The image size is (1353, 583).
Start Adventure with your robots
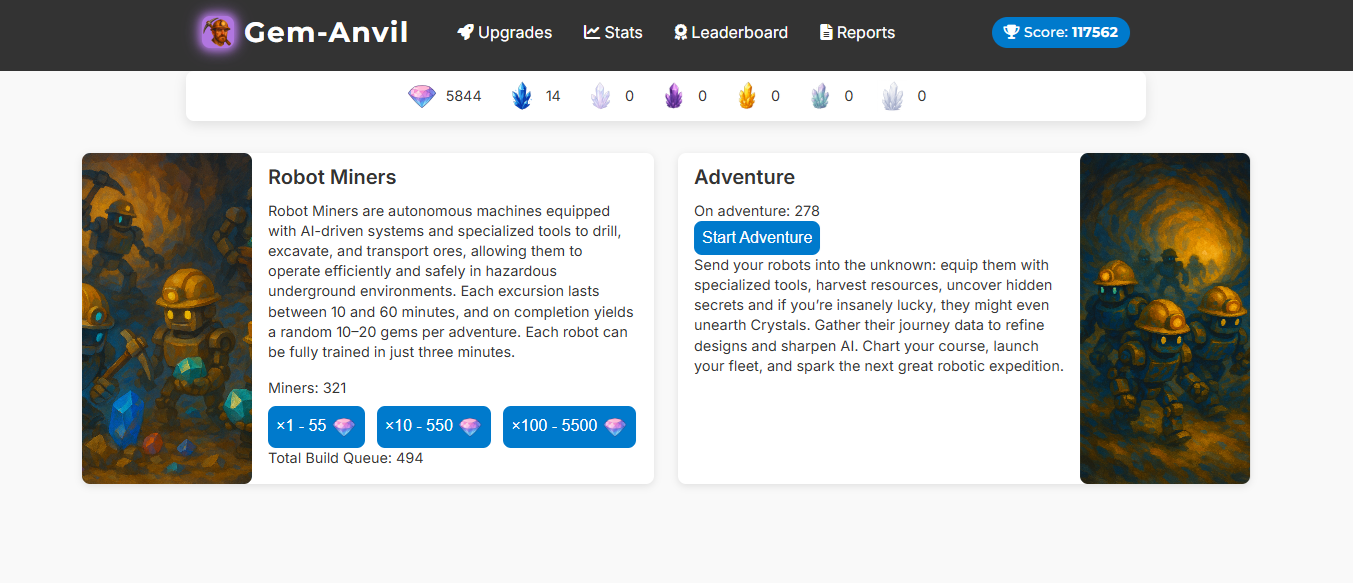coord(757,238)
